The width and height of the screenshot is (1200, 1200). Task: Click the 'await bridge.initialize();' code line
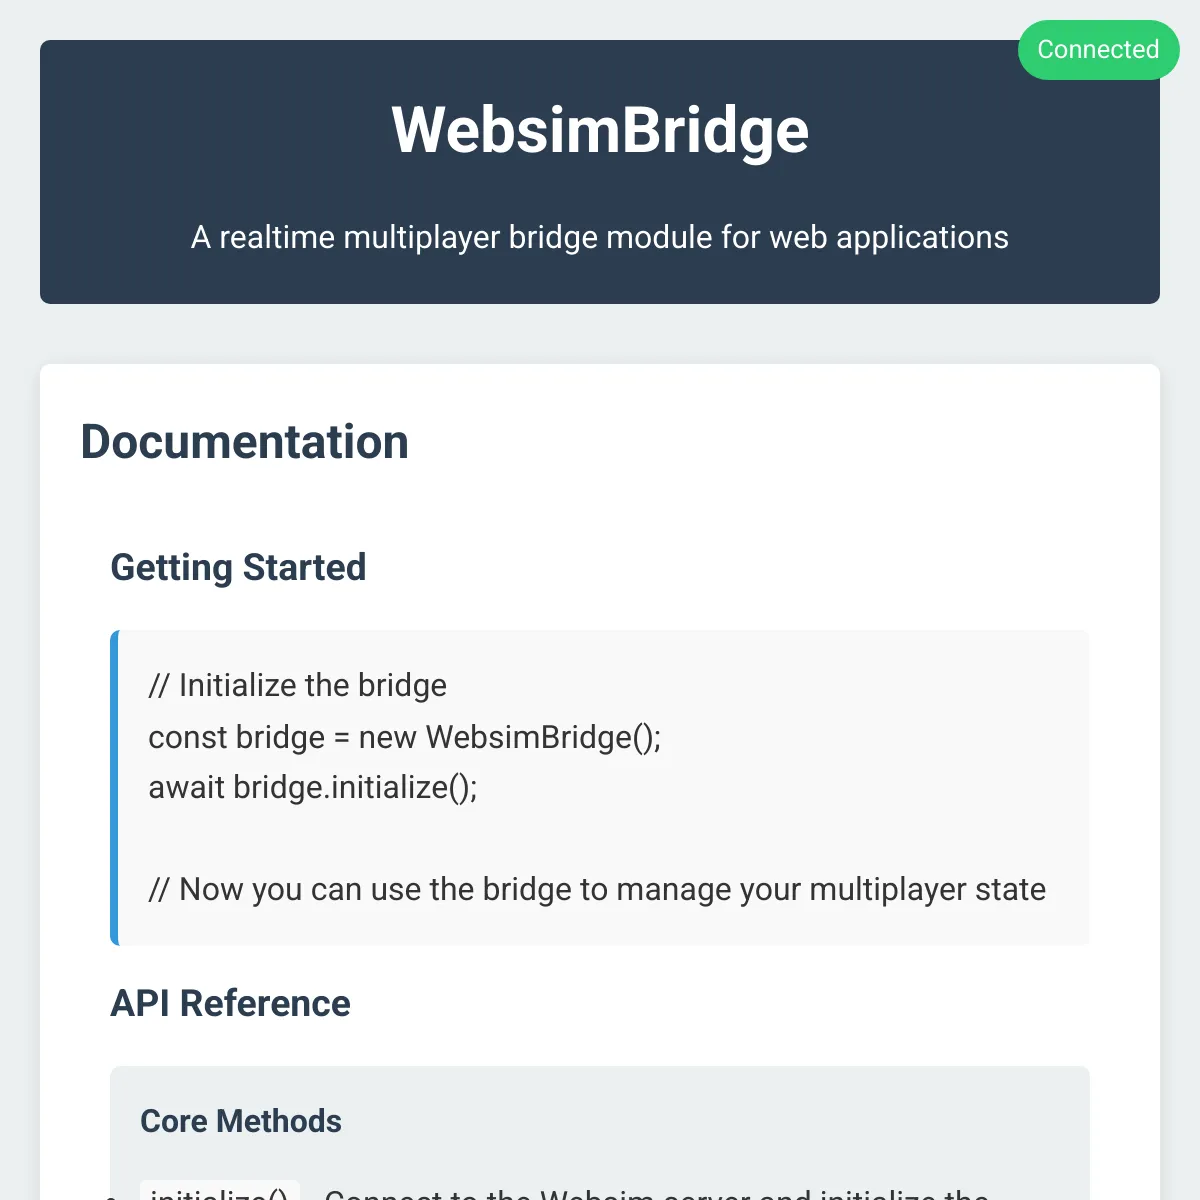tap(313, 788)
